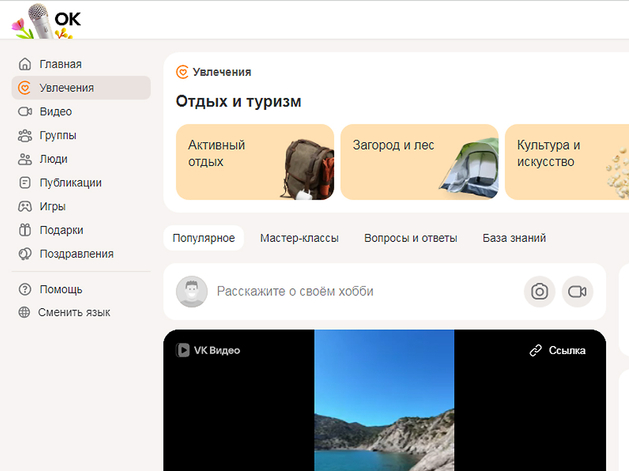This screenshot has width=629, height=471.
Task: Switch to the Мастер-классы tab
Action: pyautogui.click(x=299, y=238)
